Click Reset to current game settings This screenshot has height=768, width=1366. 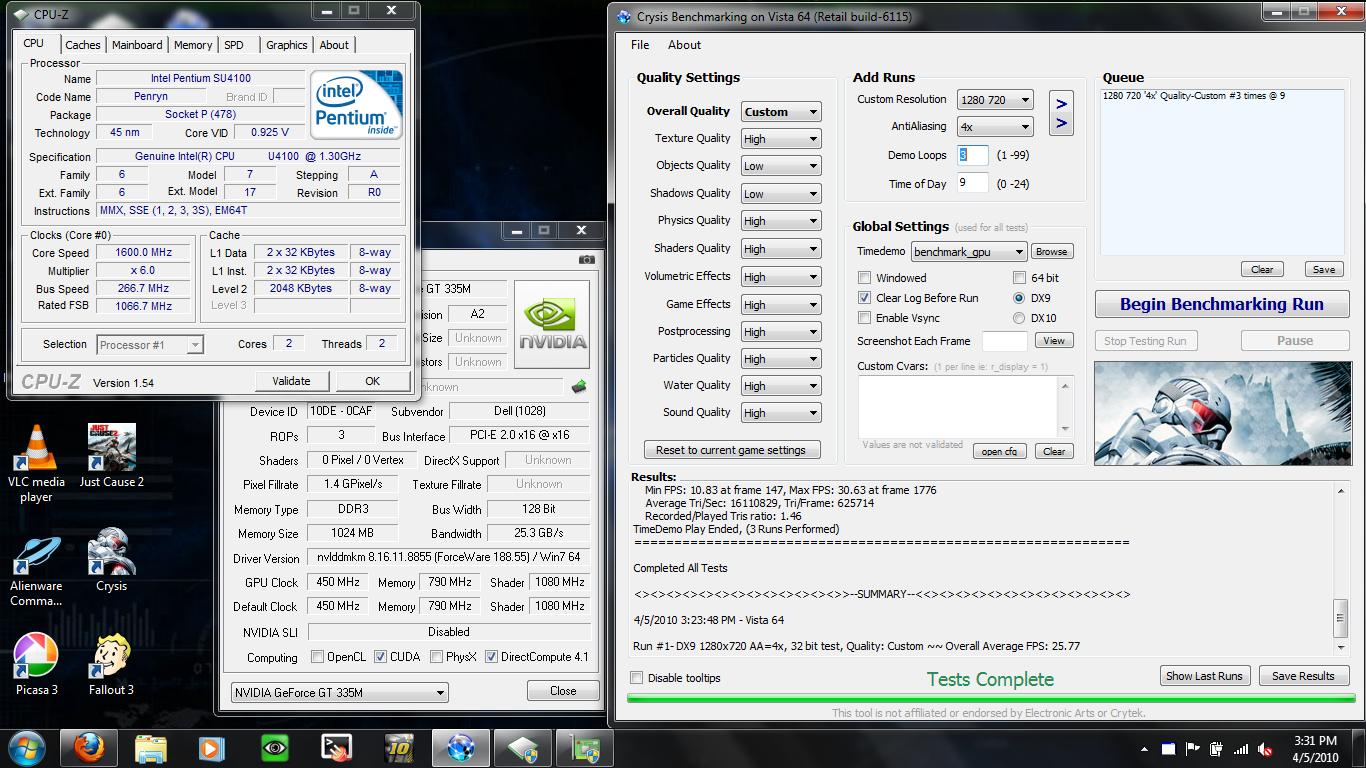[x=731, y=450]
